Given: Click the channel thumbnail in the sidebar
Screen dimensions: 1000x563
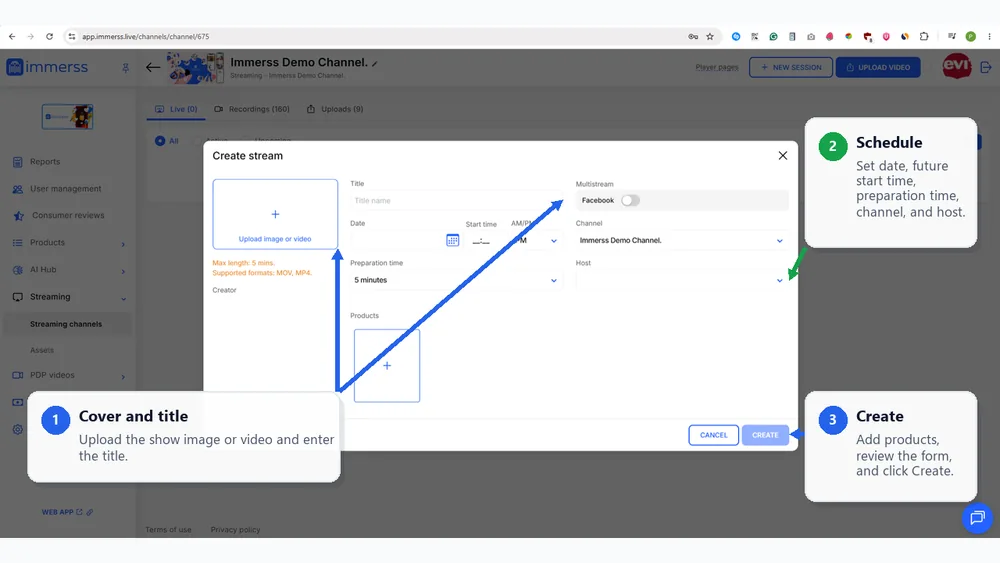Looking at the screenshot, I should coord(68,117).
